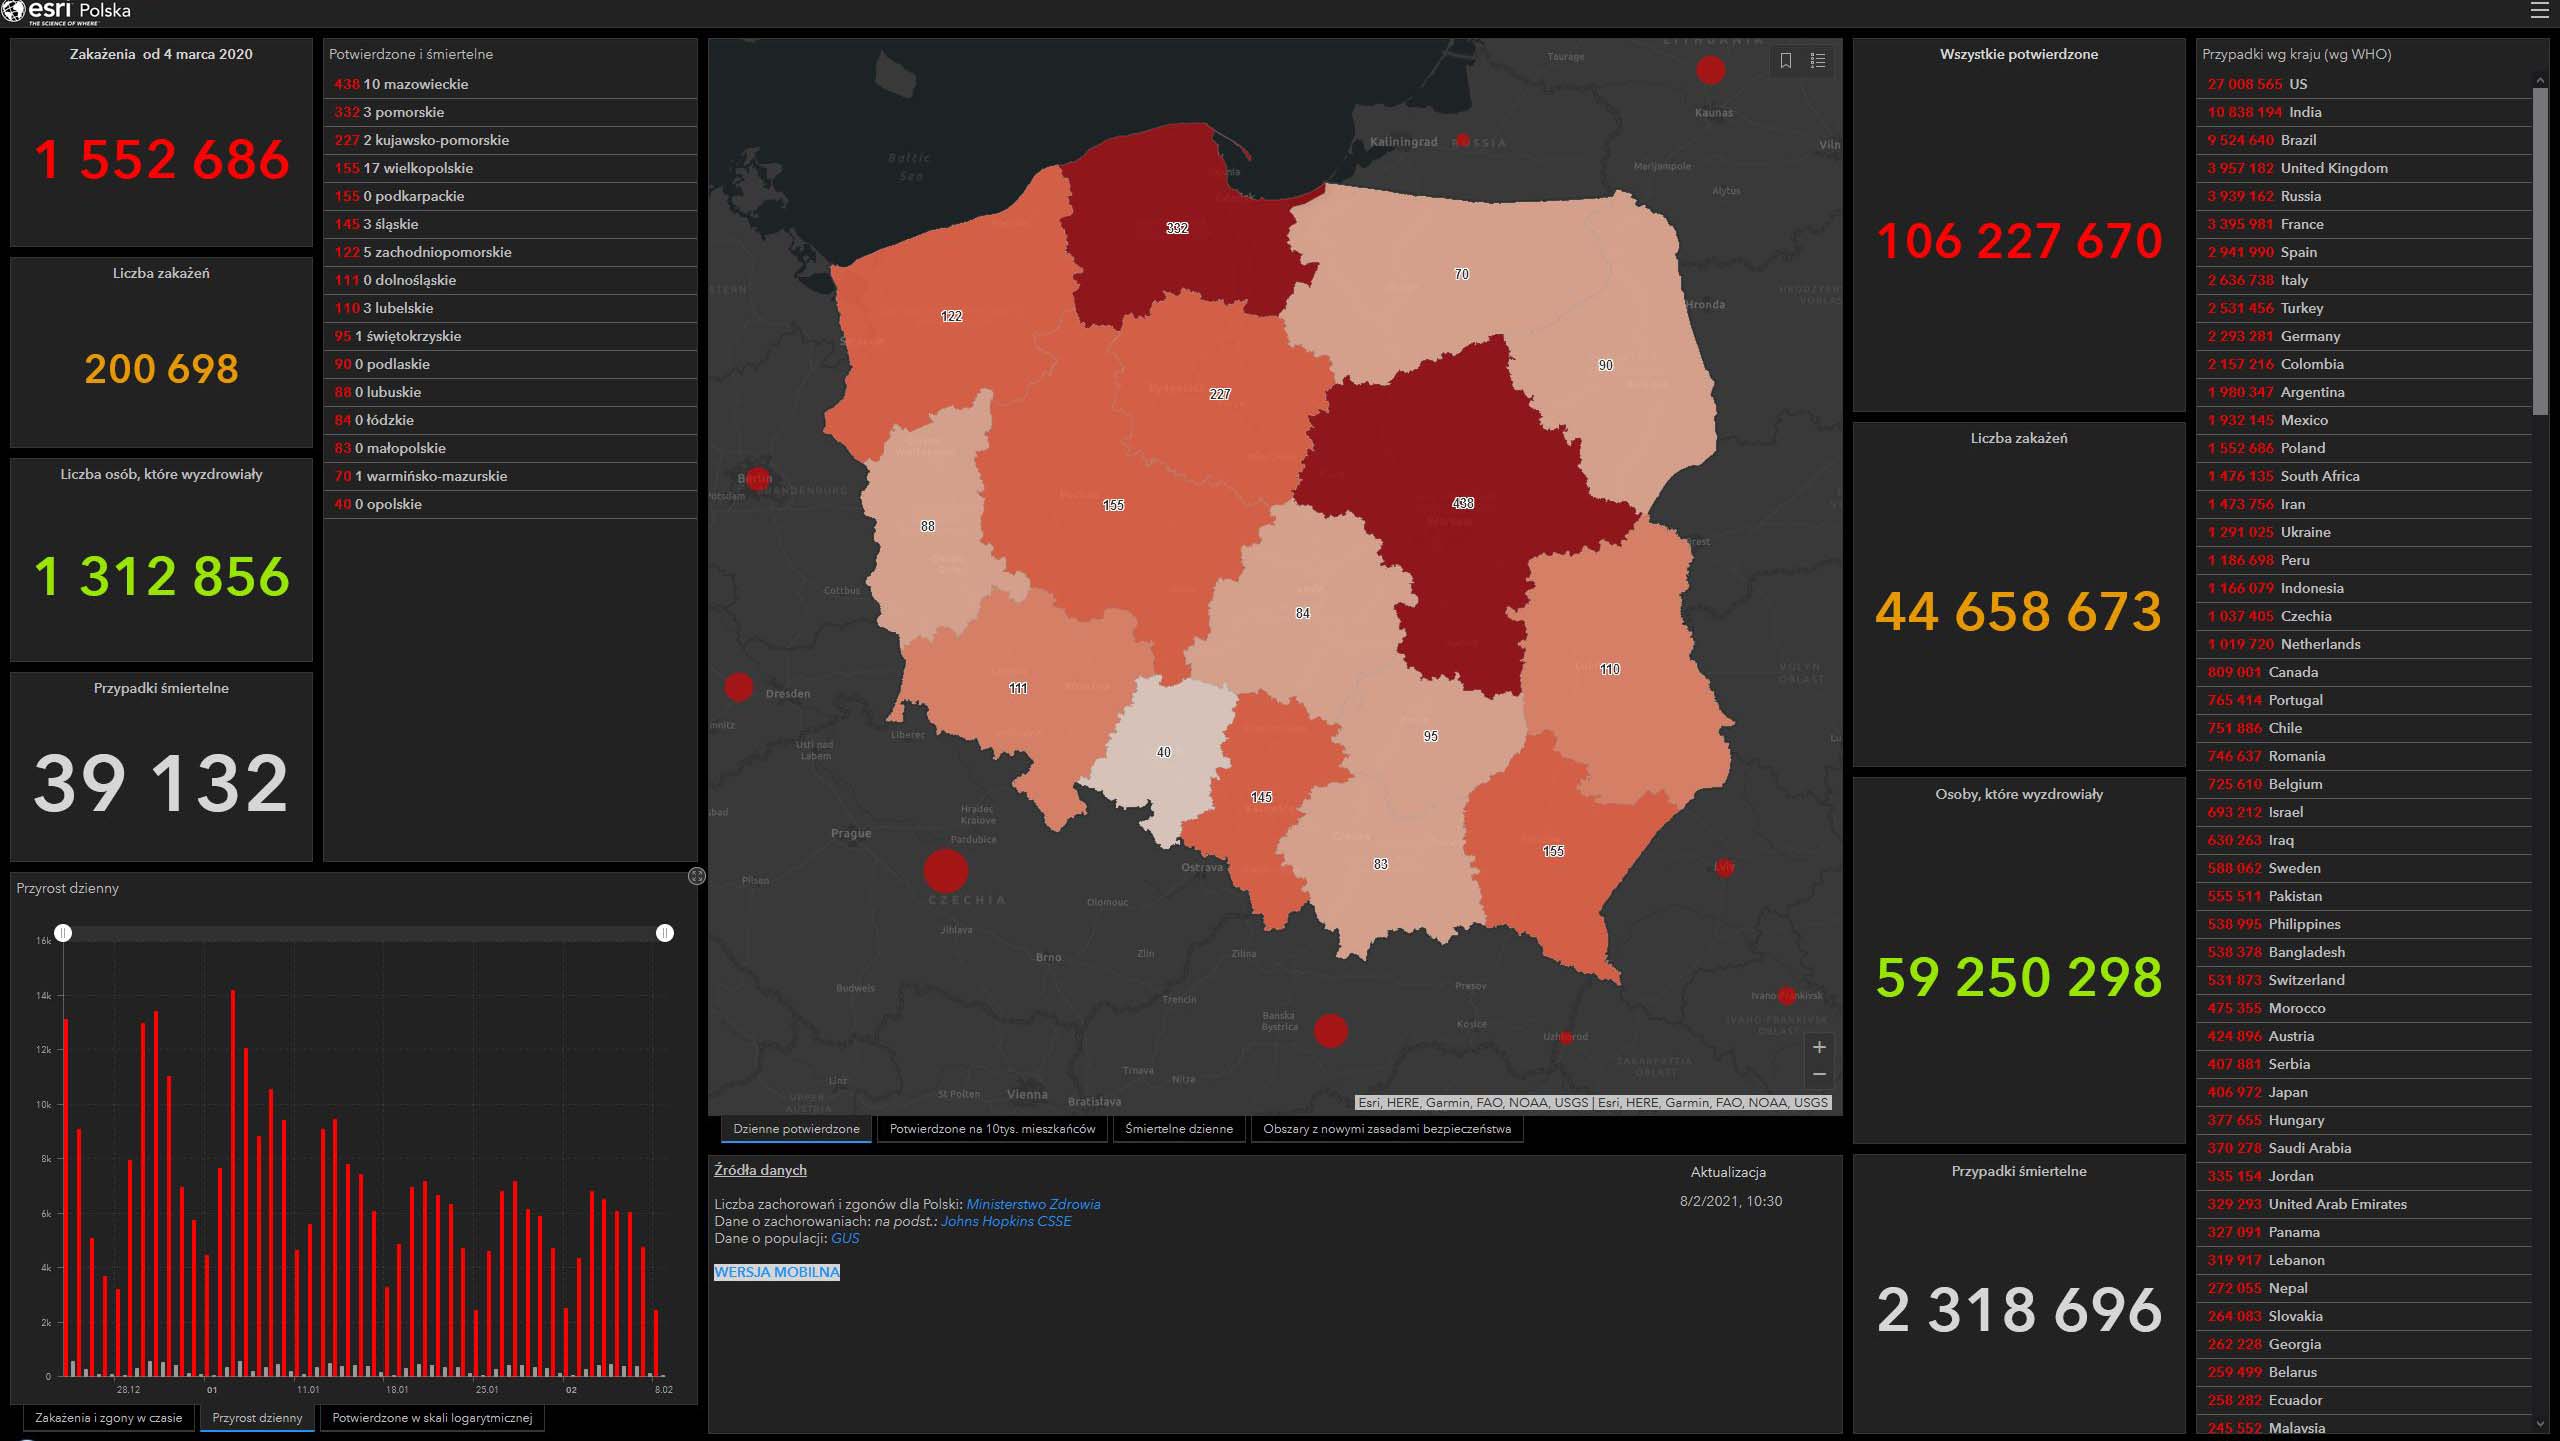Click the Esri Polska logo
The image size is (2560, 1441).
[66, 12]
